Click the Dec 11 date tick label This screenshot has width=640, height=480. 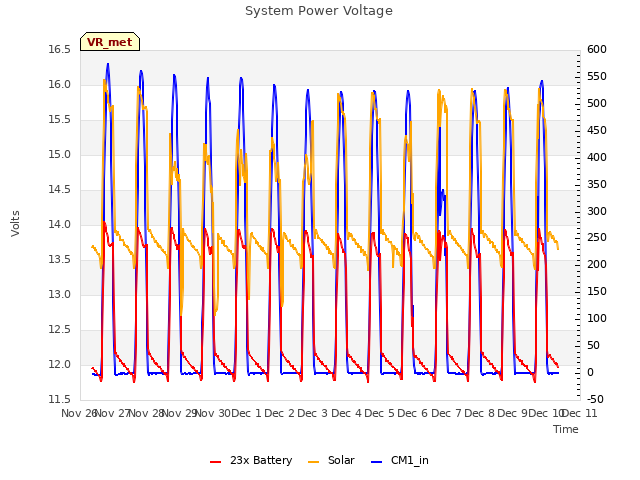579,413
